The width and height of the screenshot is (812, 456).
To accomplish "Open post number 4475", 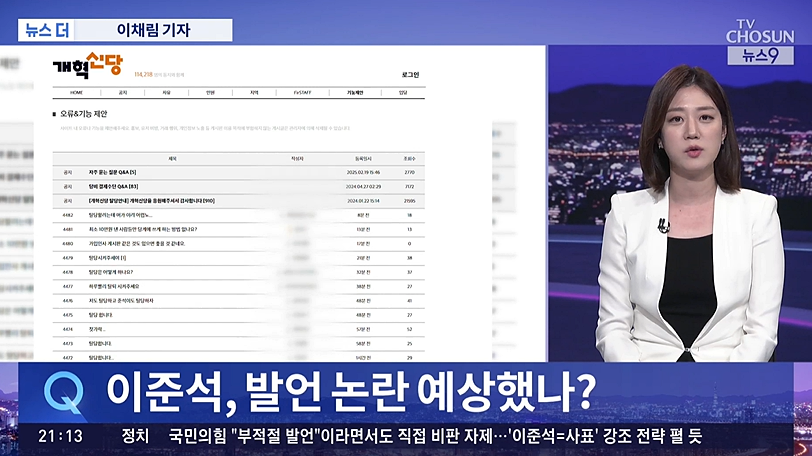I will tap(100, 315).
